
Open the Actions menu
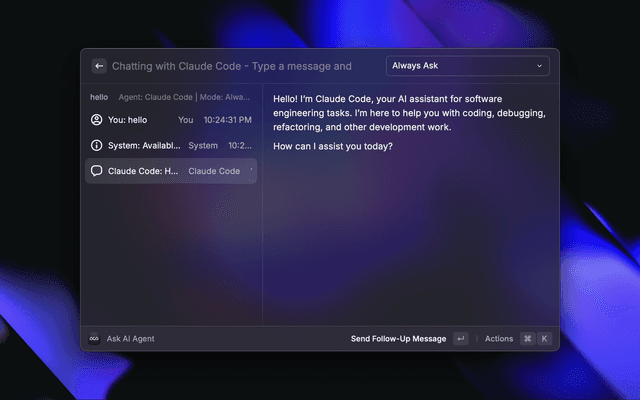point(499,339)
